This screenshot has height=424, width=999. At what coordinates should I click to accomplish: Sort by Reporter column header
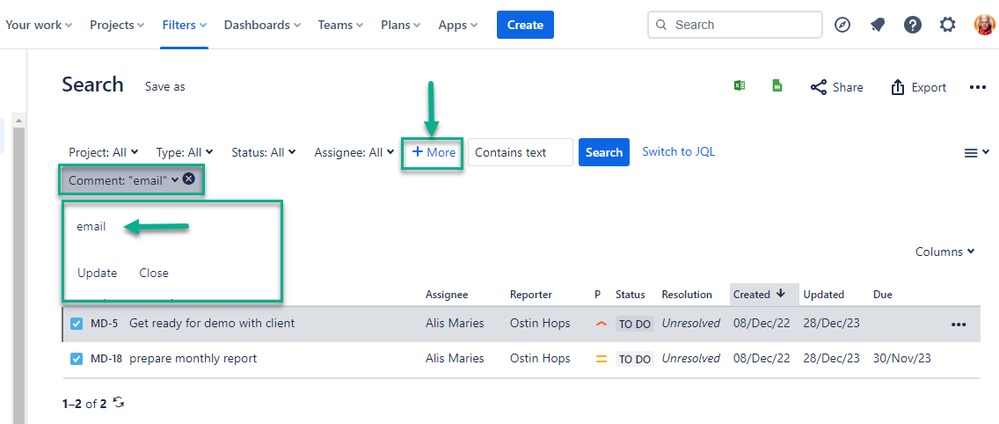pyautogui.click(x=531, y=295)
